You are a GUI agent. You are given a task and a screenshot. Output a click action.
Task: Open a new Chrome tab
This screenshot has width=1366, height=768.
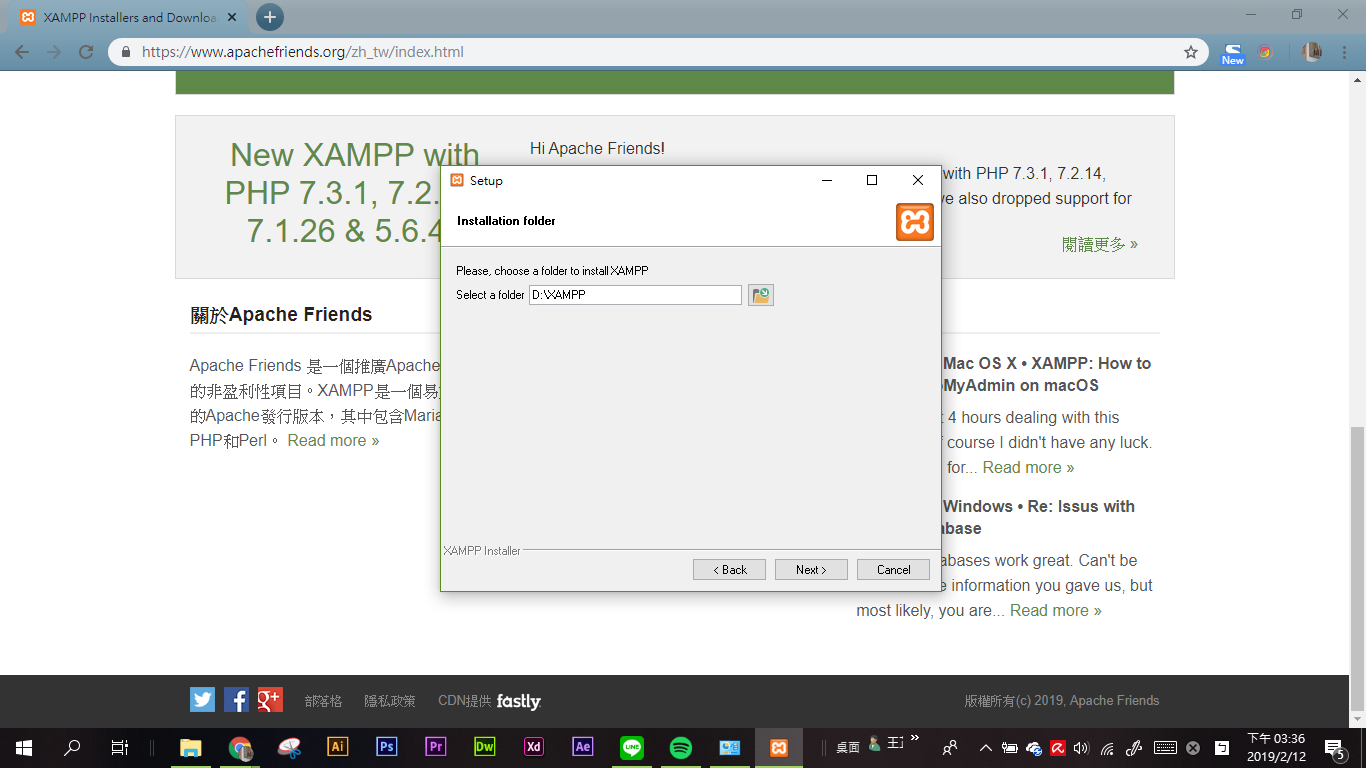(270, 17)
